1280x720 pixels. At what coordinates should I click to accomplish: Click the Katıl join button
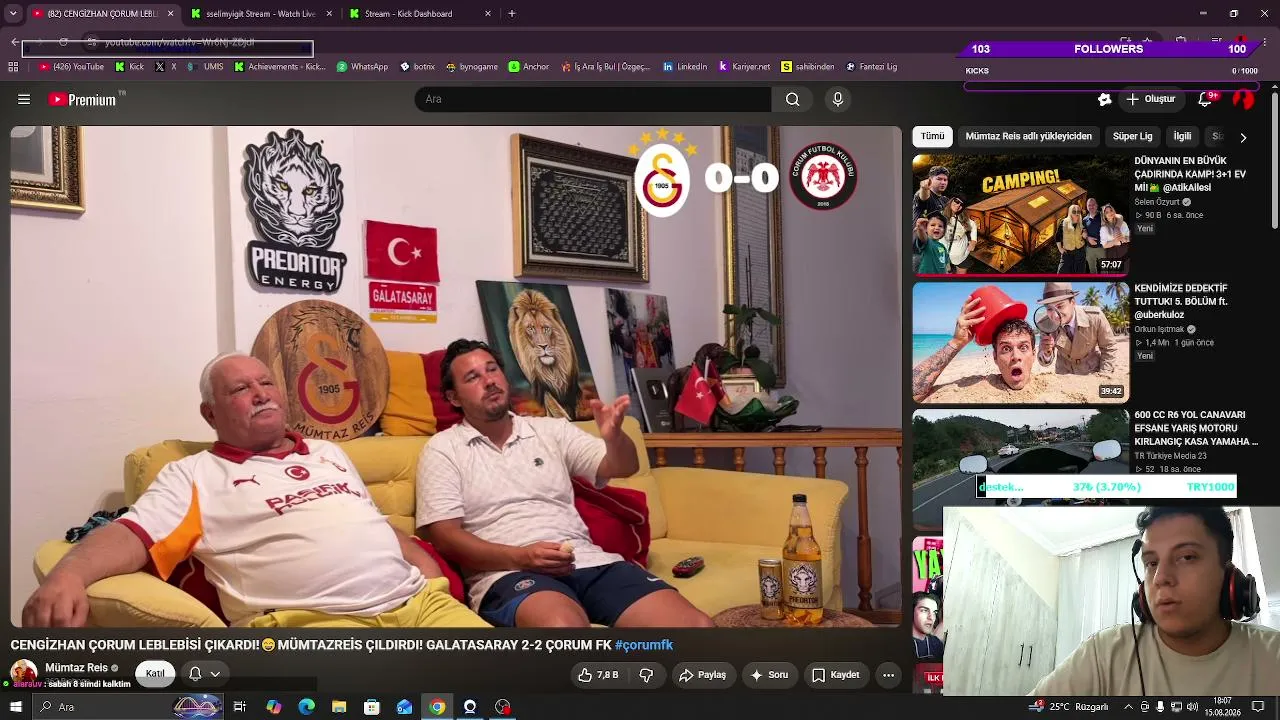[155, 674]
